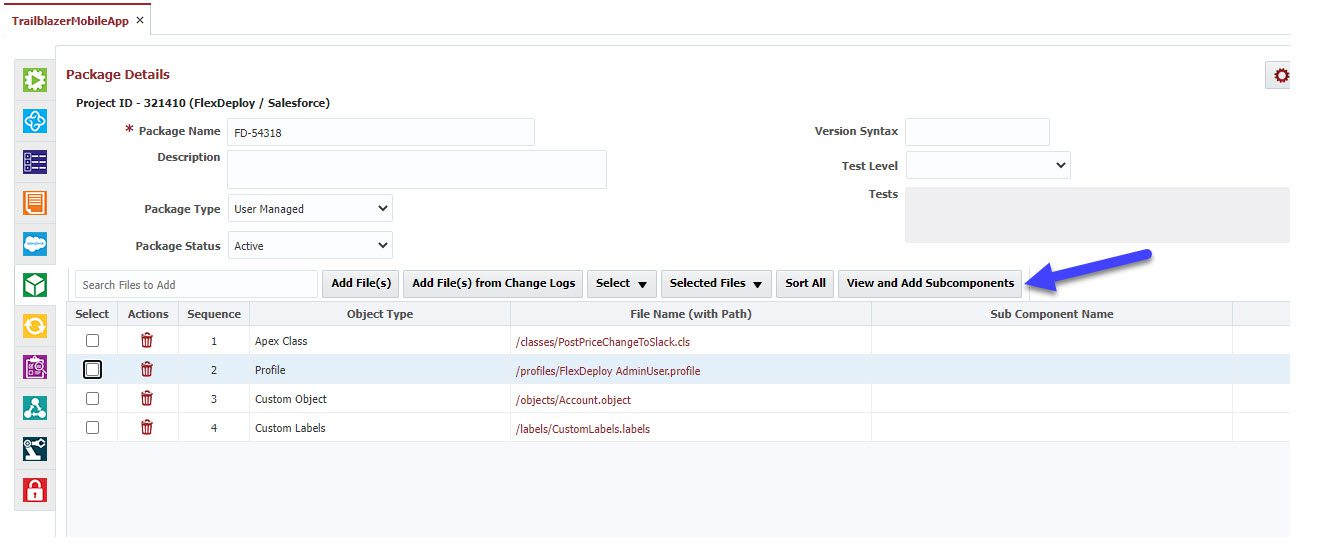Open the blue knot-pattern sidebar icon

tap(35, 121)
